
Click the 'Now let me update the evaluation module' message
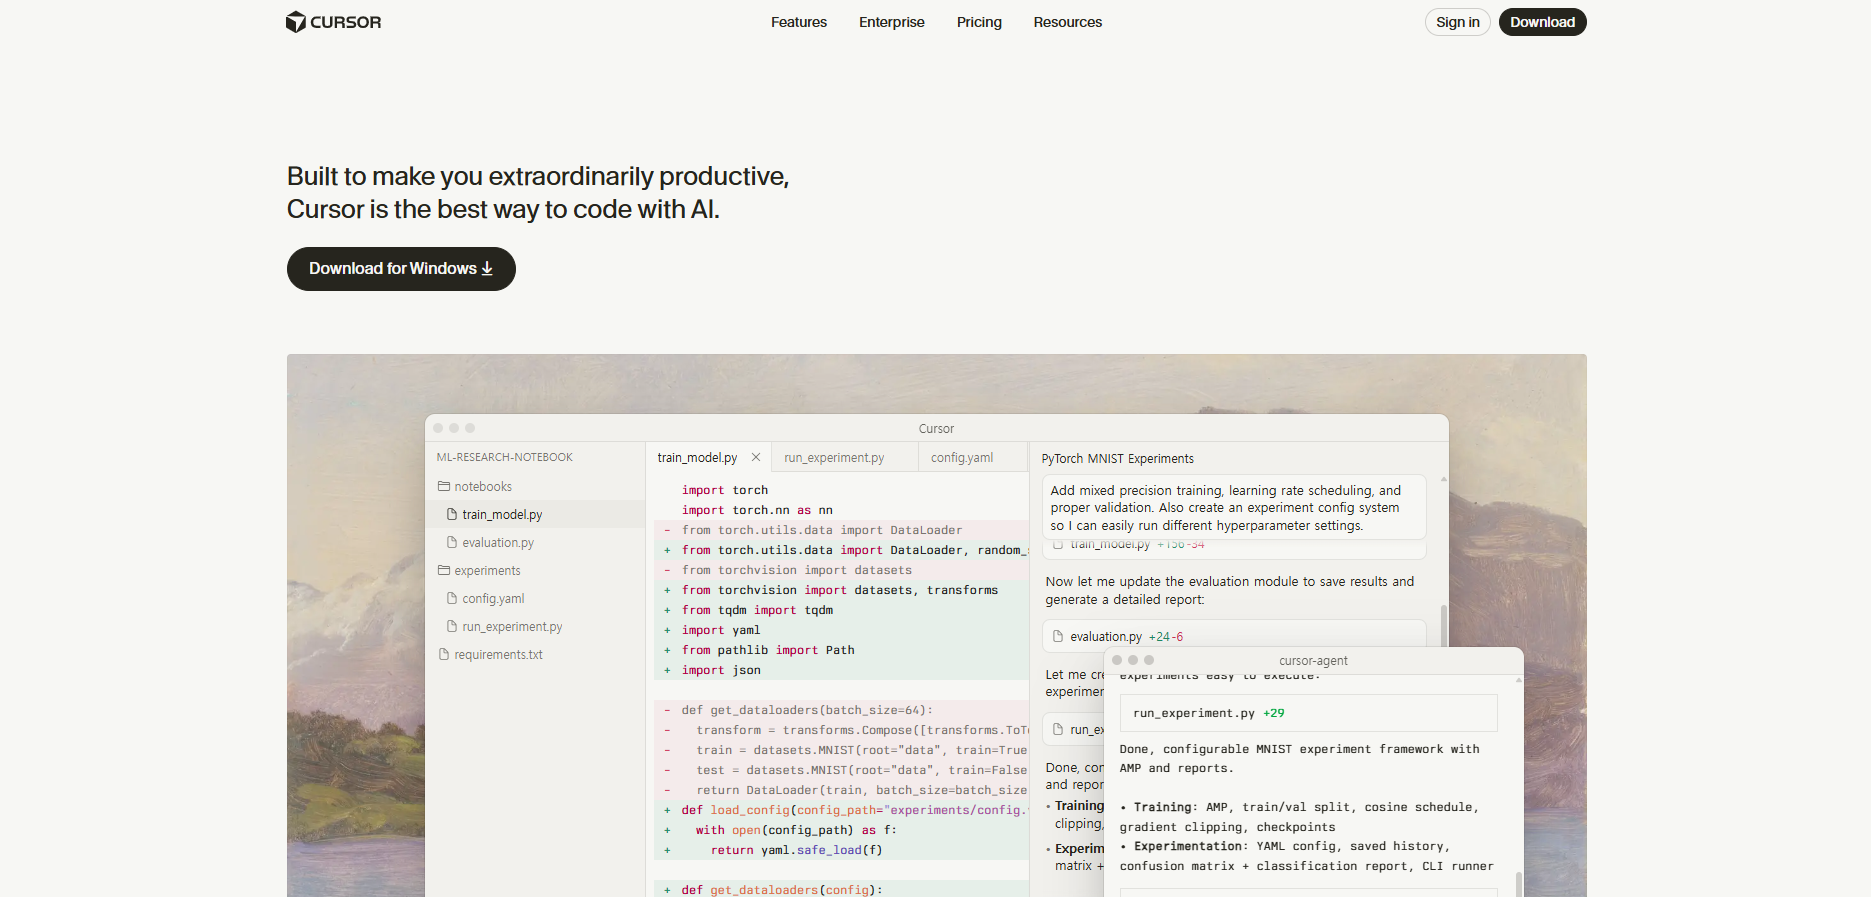pyautogui.click(x=1229, y=591)
